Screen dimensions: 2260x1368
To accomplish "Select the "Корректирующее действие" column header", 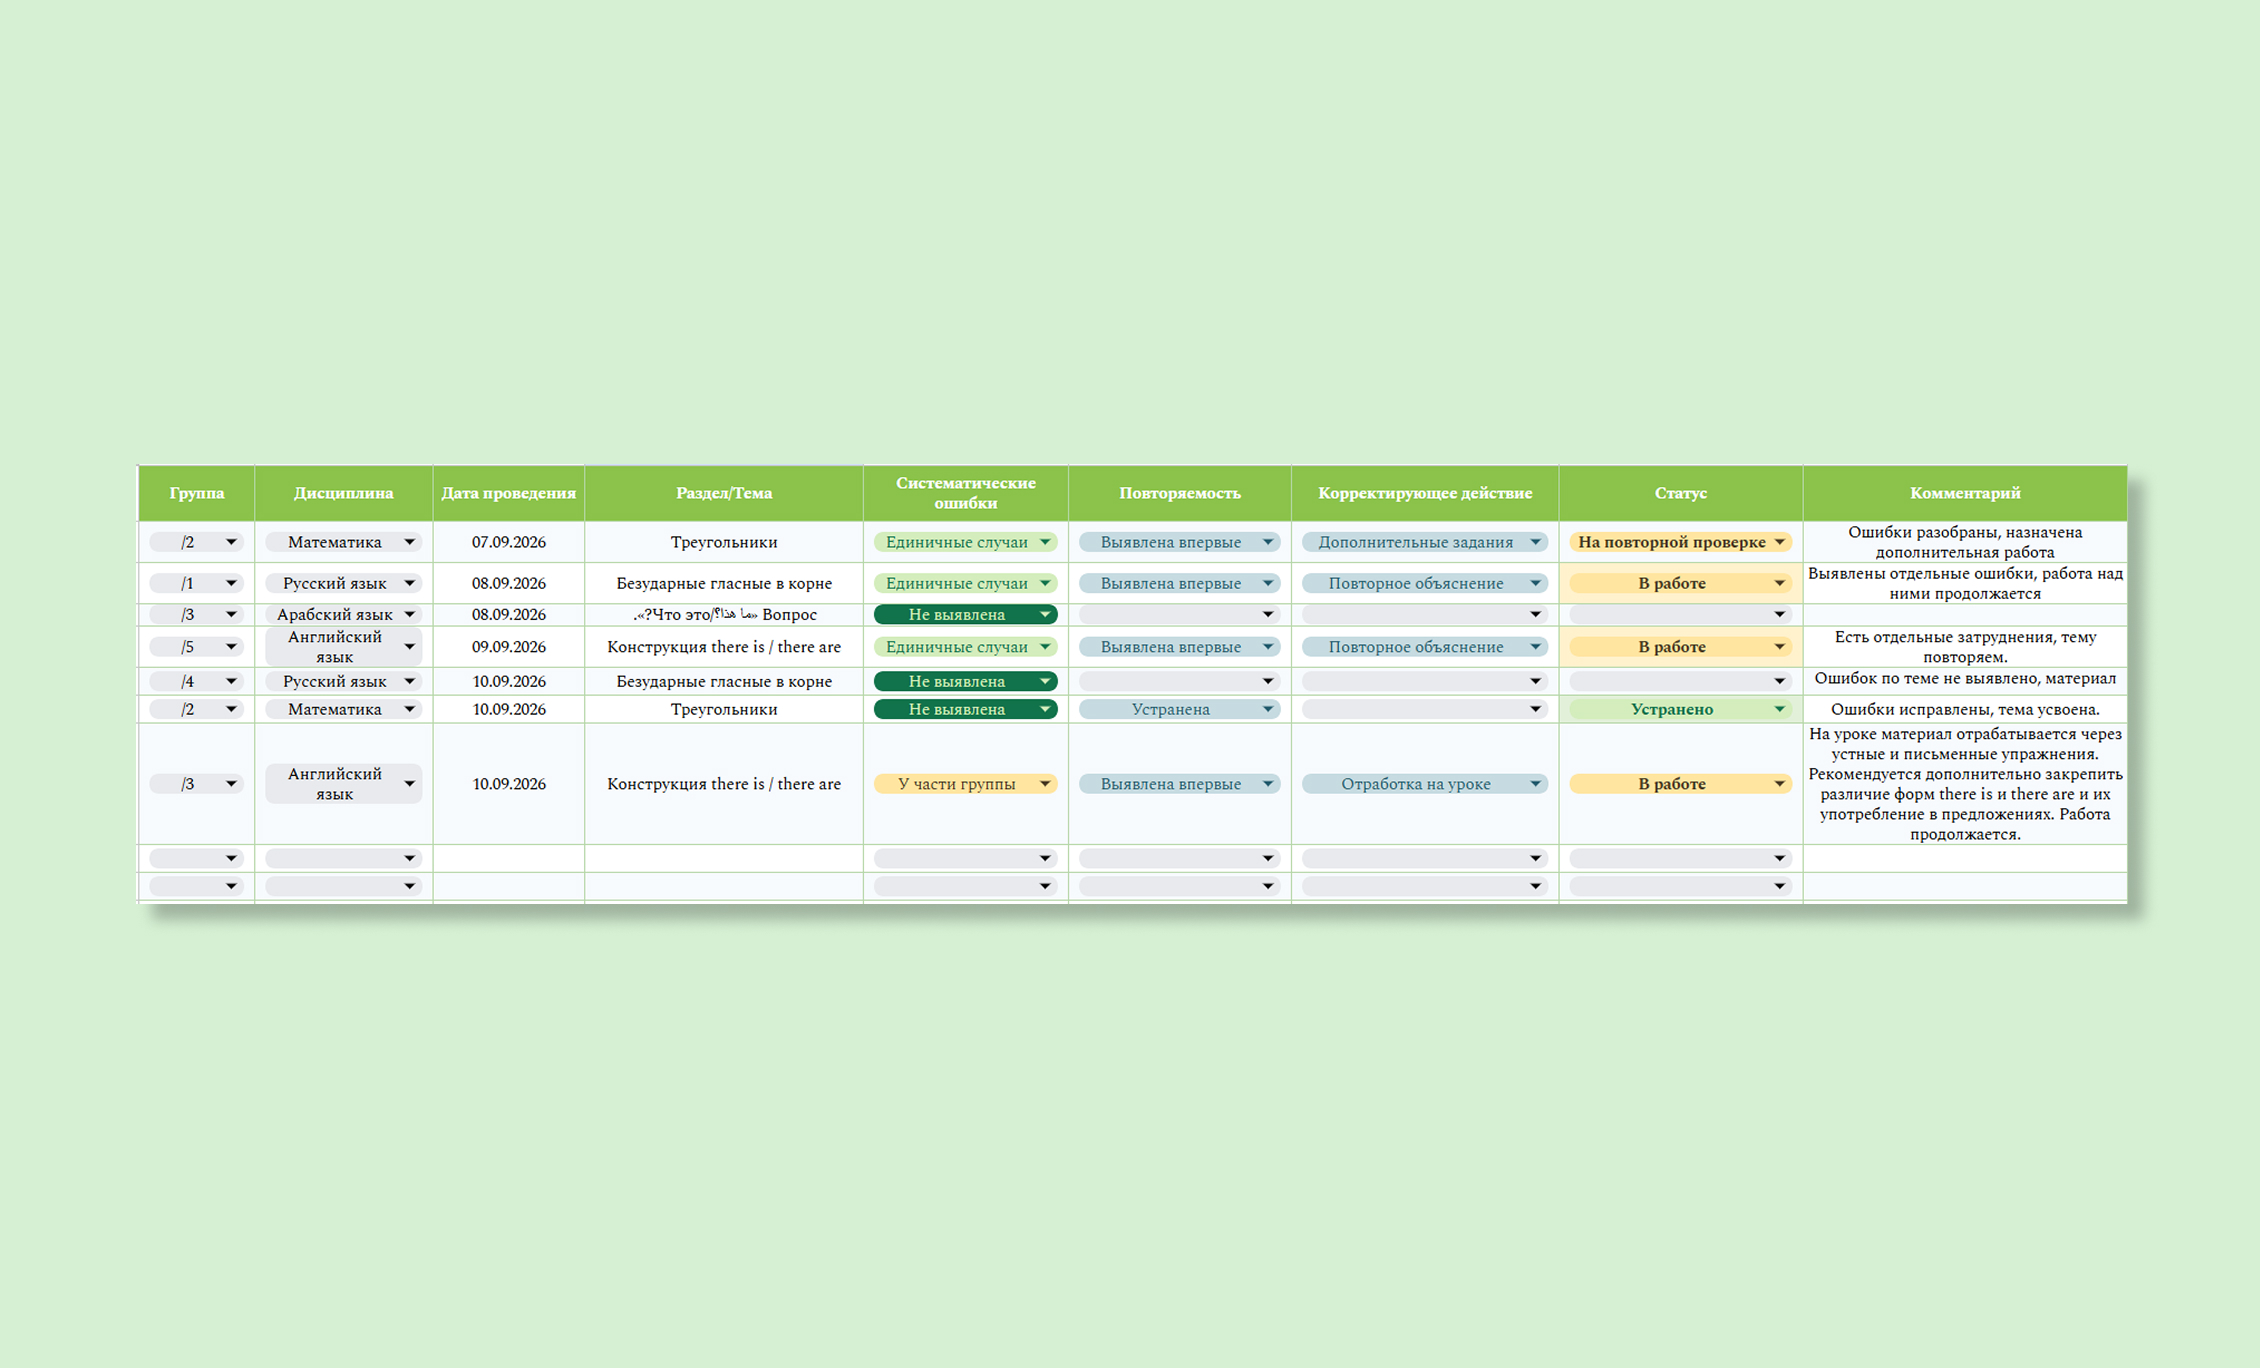I will (x=1424, y=493).
